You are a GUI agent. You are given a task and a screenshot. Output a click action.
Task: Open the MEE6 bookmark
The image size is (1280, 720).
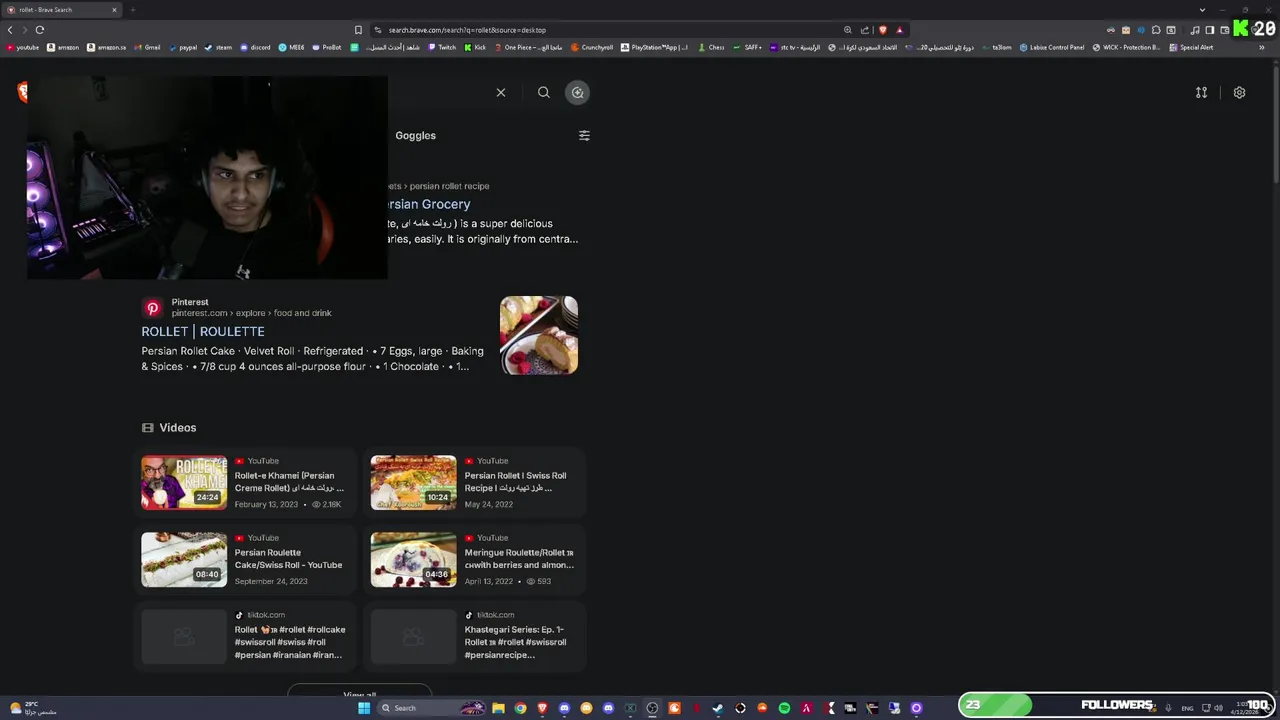(291, 47)
